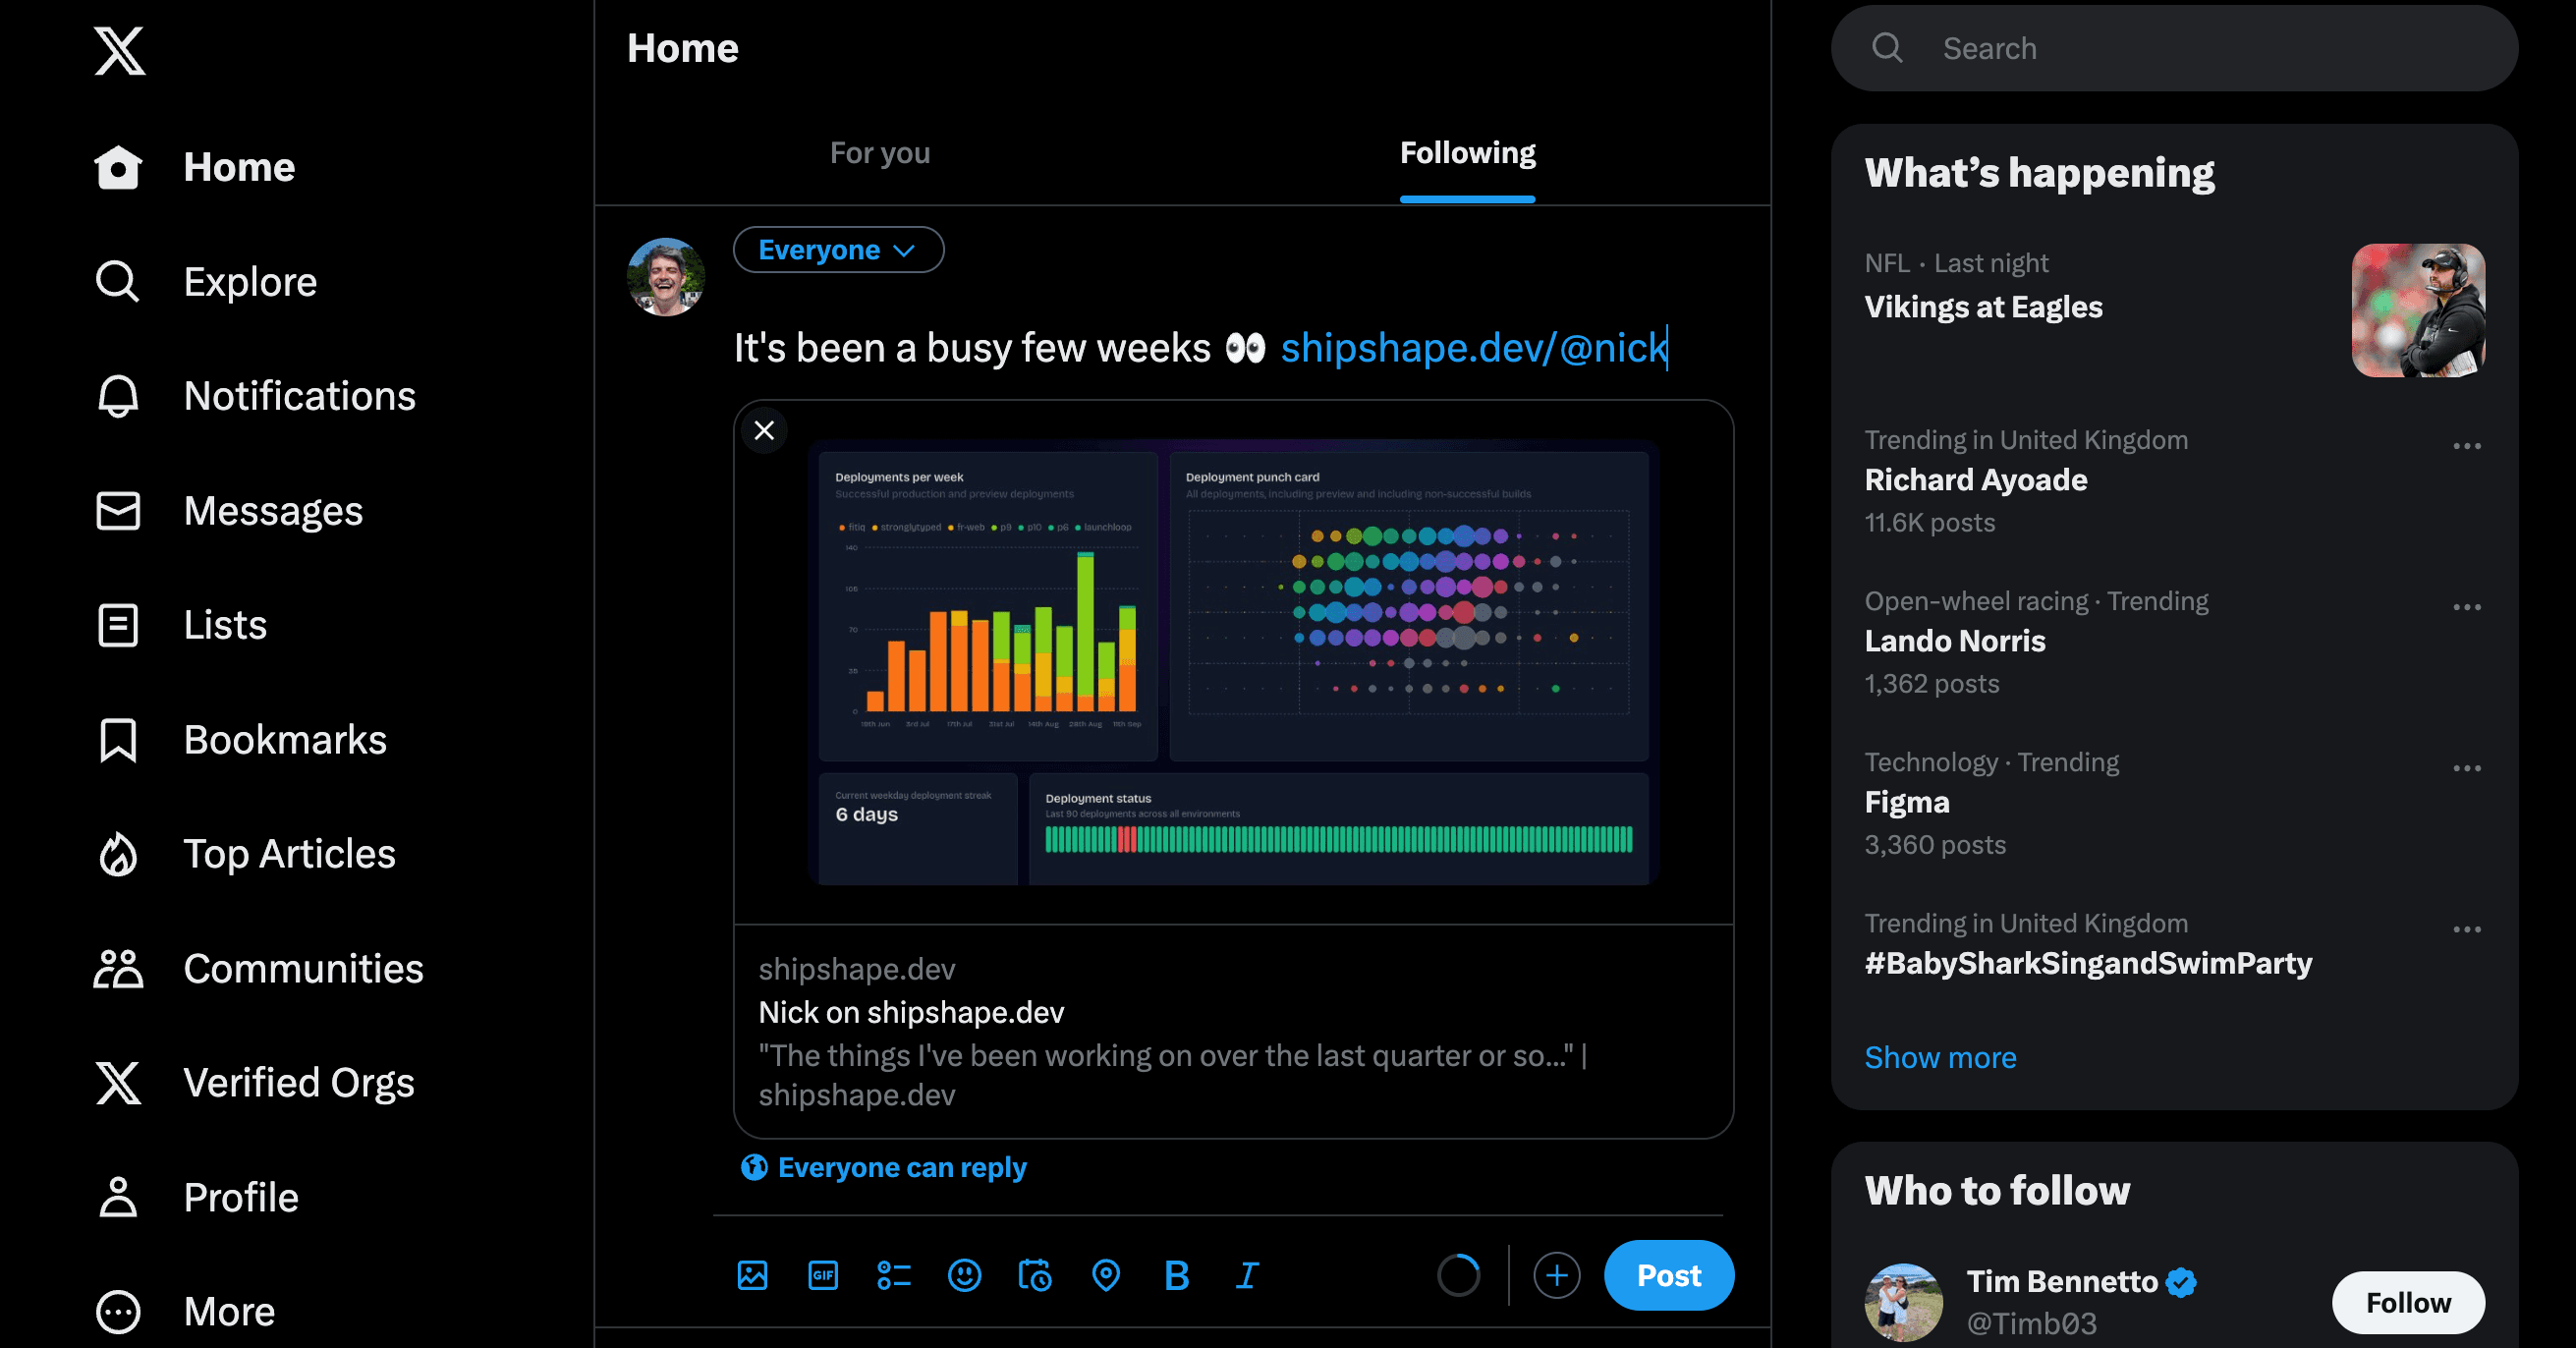Follow Tim Bennetto
Image resolution: width=2576 pixels, height=1348 pixels.
click(x=2408, y=1302)
